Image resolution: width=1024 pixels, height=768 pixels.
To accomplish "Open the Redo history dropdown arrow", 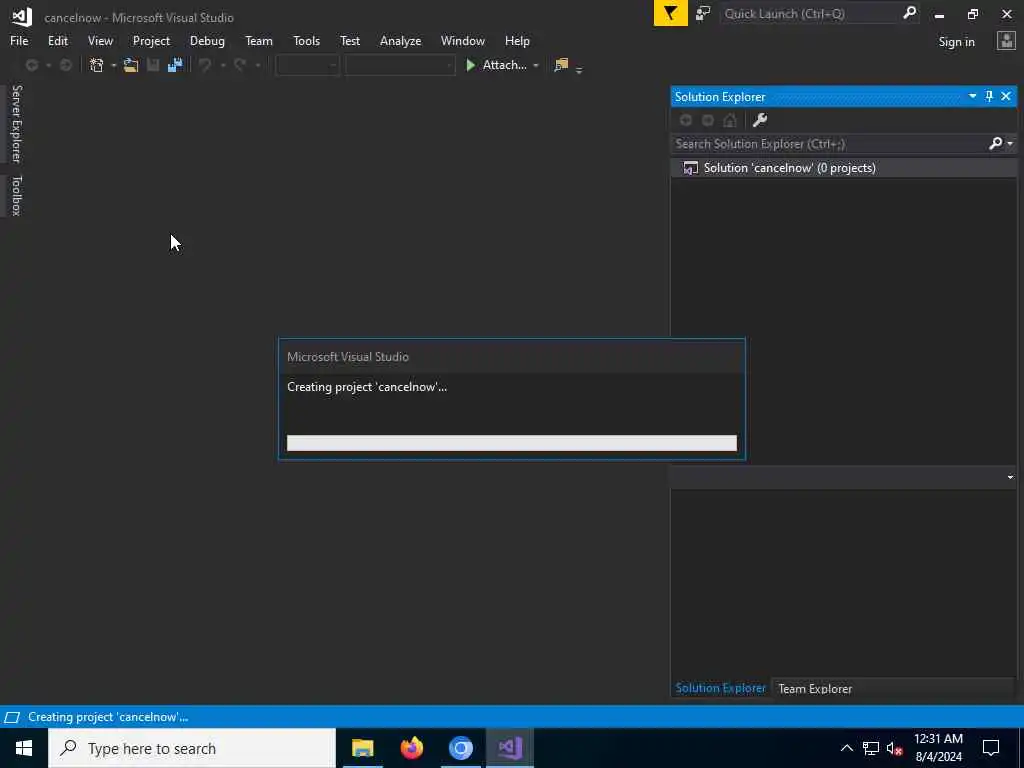I will (x=257, y=65).
